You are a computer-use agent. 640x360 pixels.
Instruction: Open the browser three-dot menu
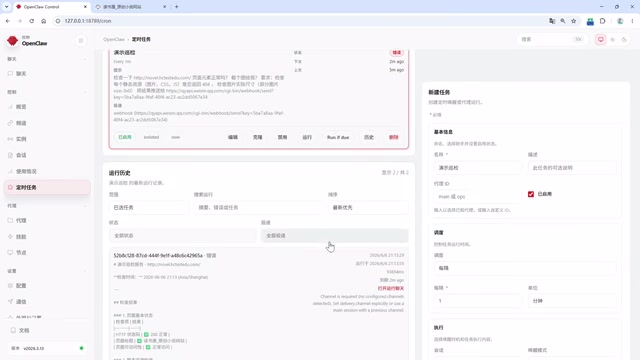coord(632,21)
